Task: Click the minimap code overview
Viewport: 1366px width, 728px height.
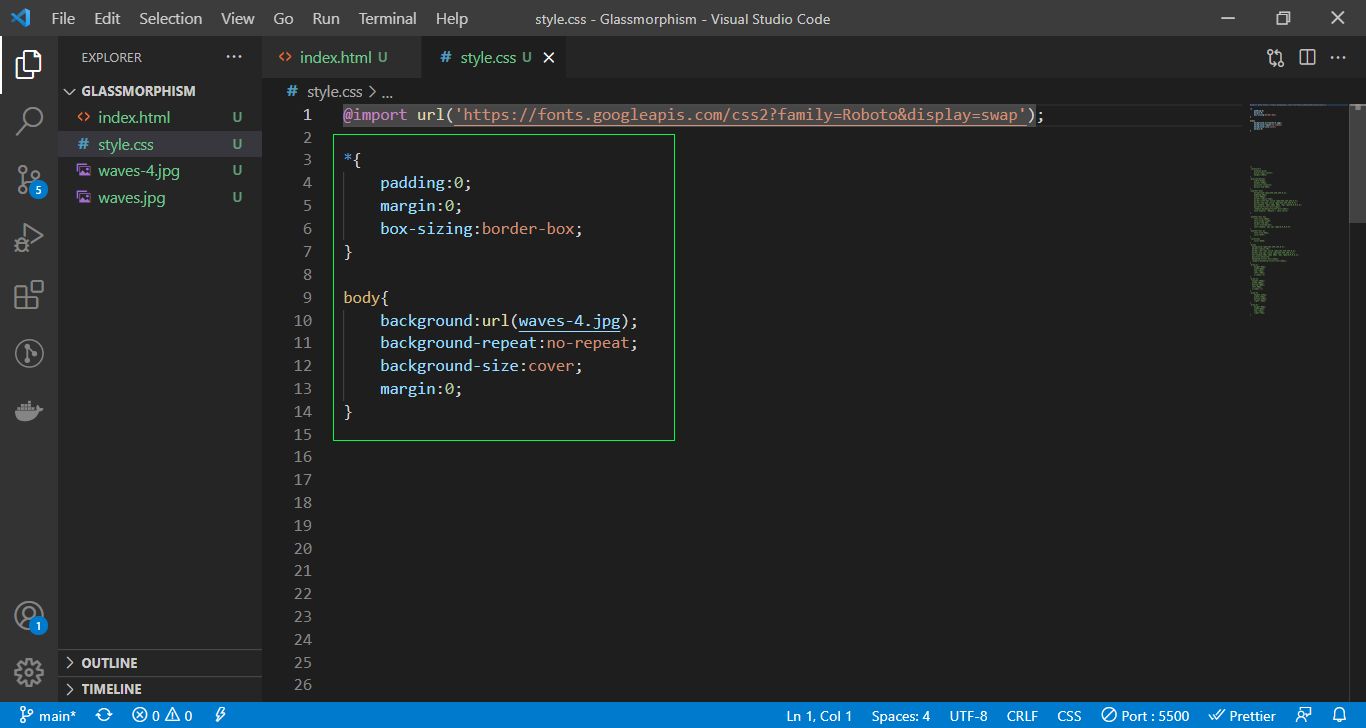Action: pos(1298,210)
